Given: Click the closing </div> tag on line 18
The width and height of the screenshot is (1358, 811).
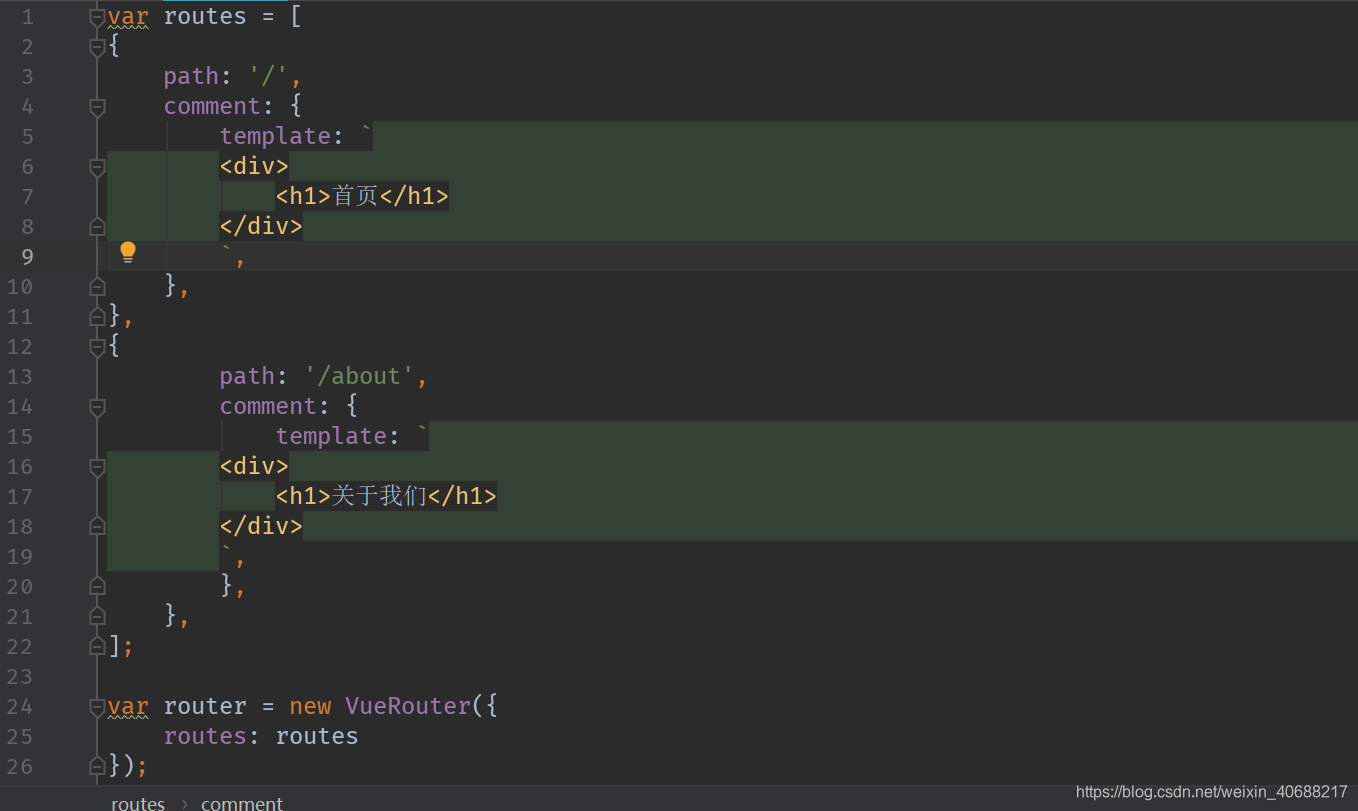Looking at the screenshot, I should [261, 527].
